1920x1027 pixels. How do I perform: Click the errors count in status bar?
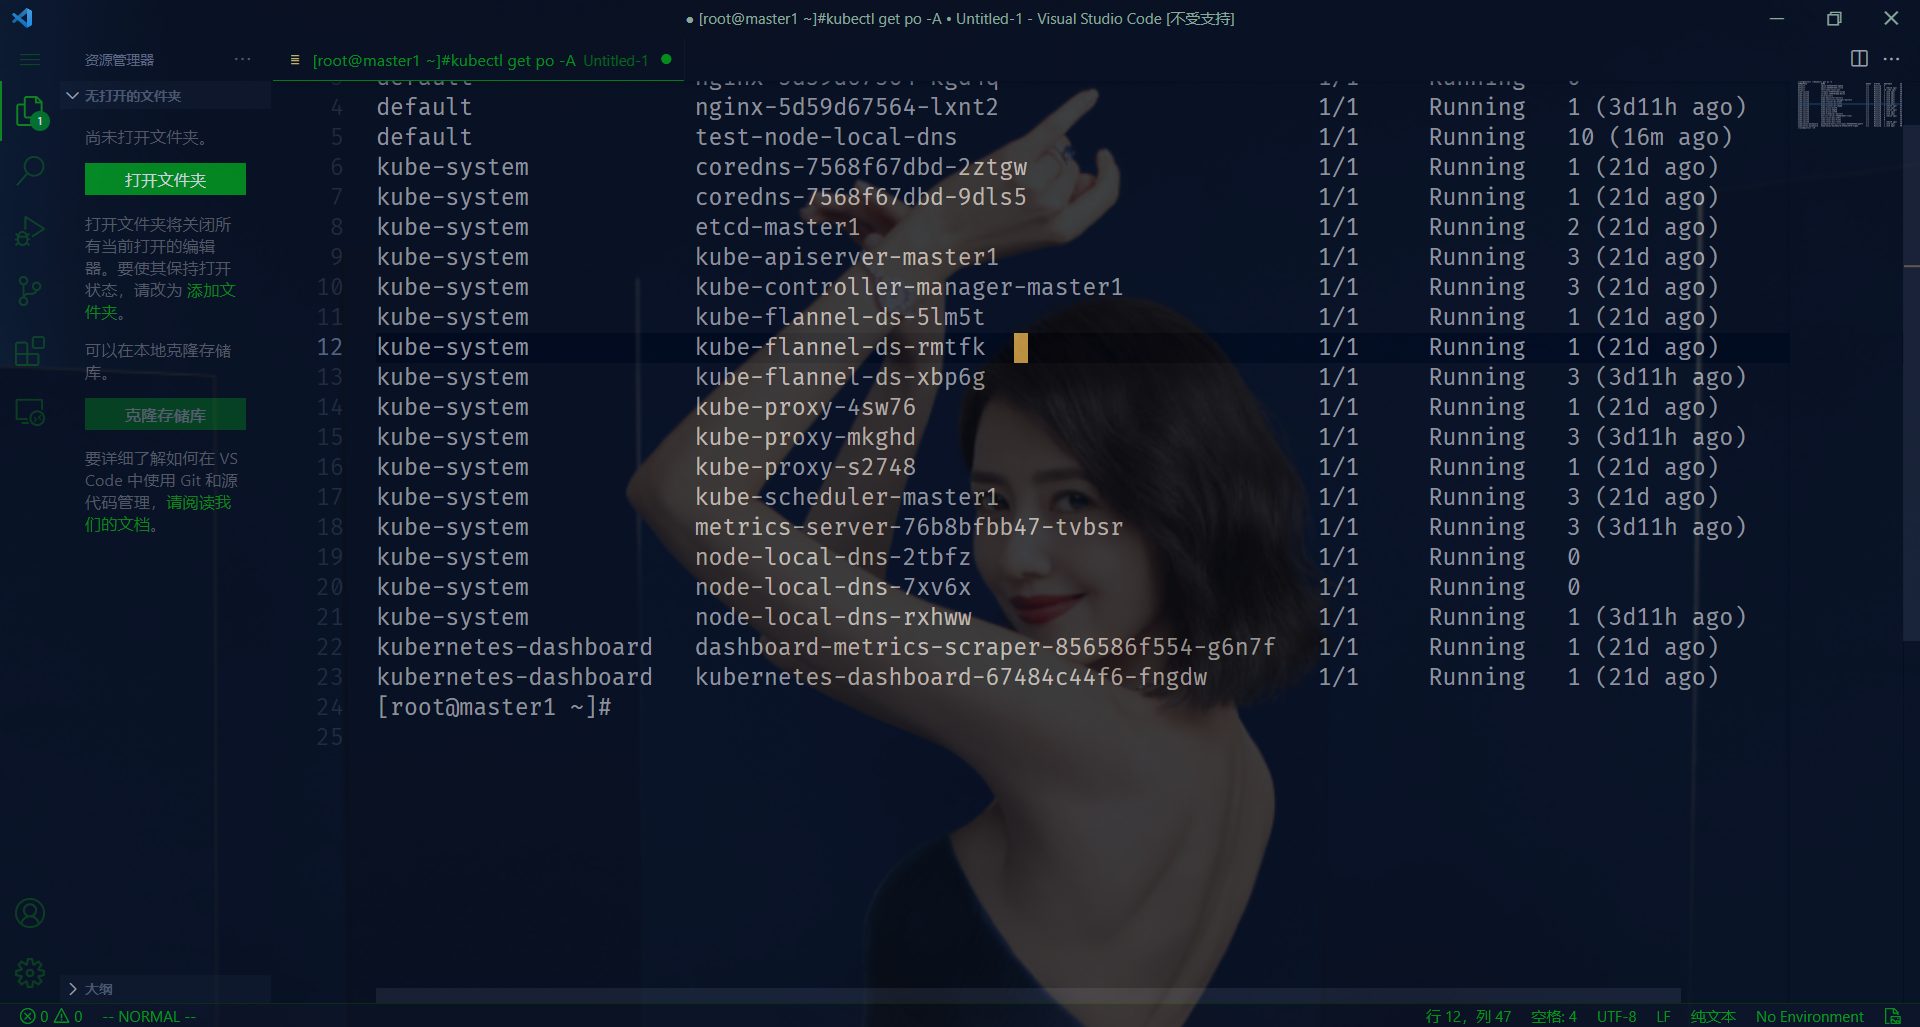click(x=34, y=1016)
